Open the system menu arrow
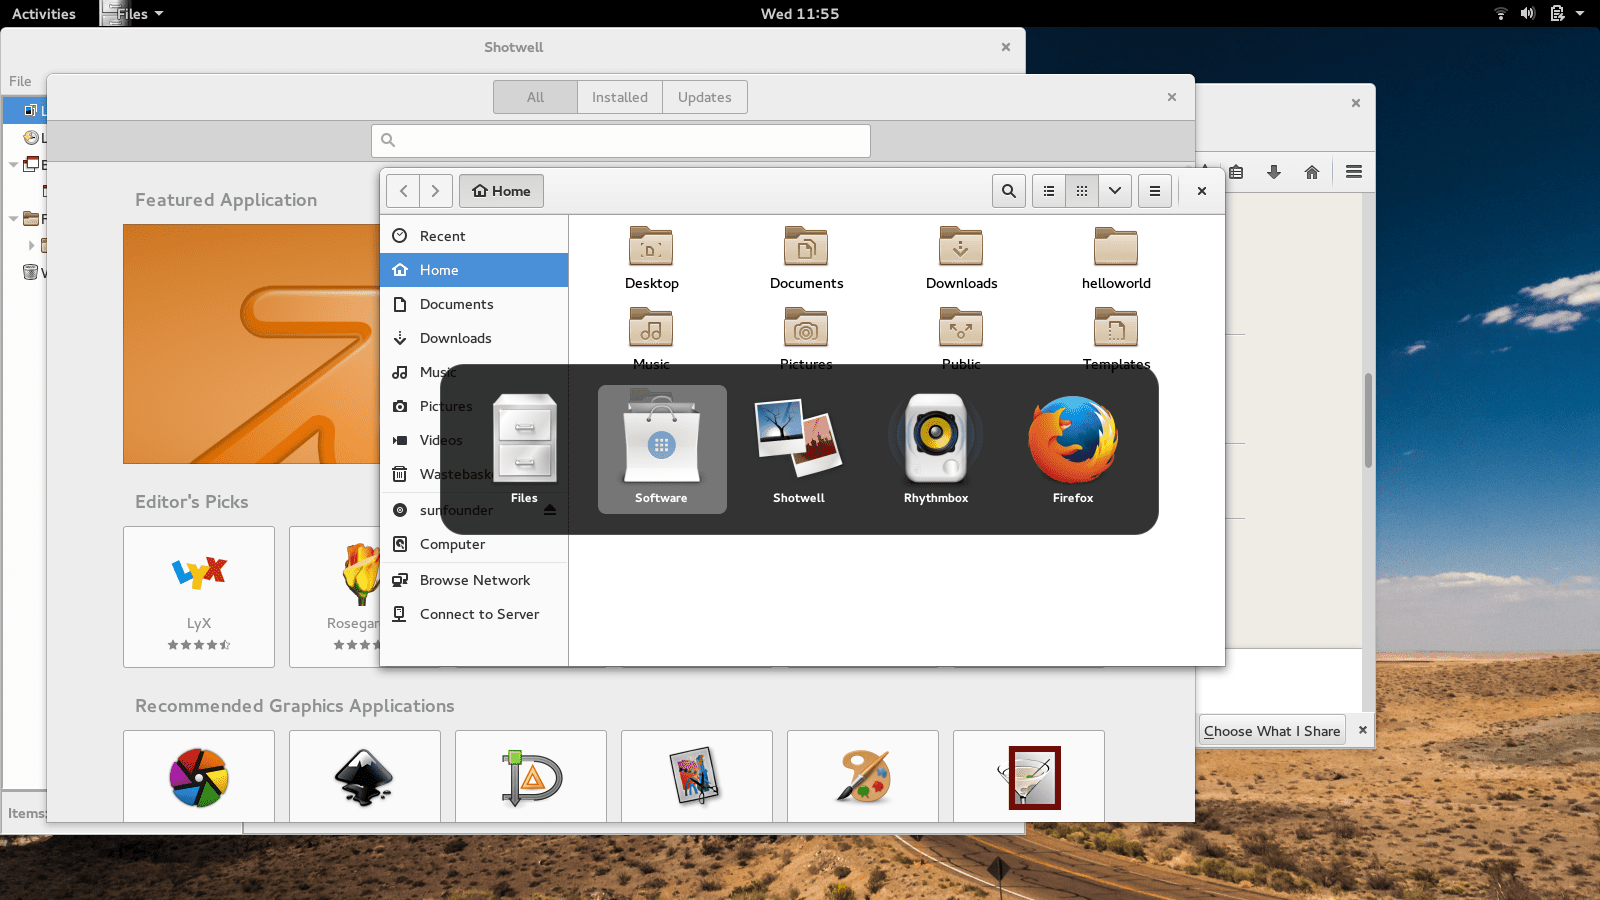 (x=1580, y=14)
